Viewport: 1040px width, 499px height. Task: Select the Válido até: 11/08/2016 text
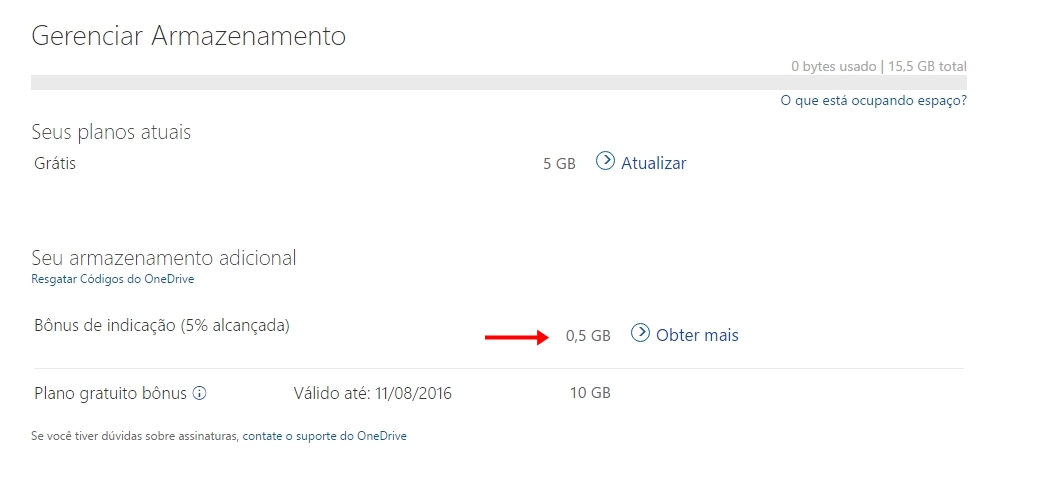373,393
